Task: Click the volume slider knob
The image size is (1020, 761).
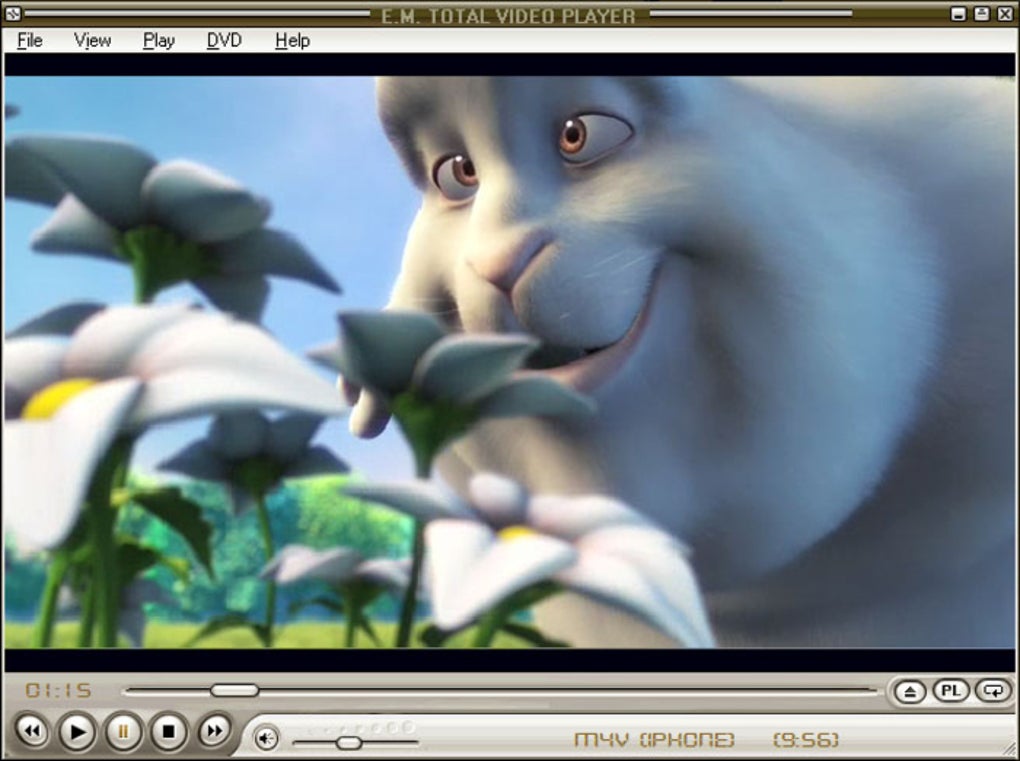Action: coord(349,742)
